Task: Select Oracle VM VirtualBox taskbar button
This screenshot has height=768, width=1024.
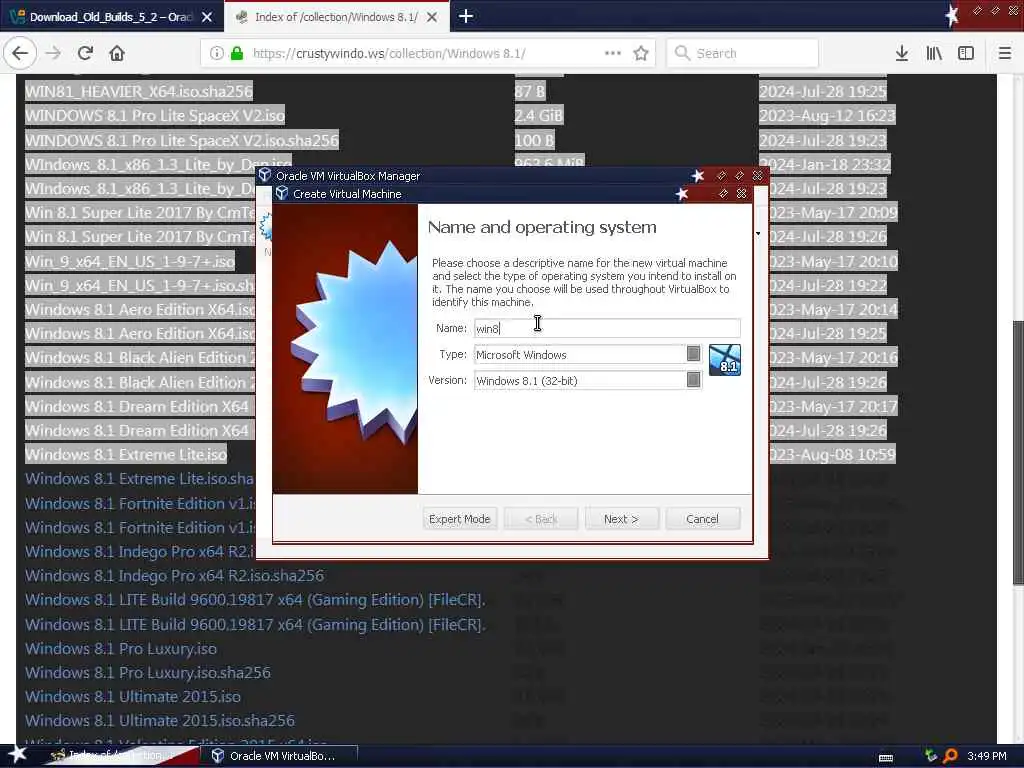Action: (x=281, y=756)
